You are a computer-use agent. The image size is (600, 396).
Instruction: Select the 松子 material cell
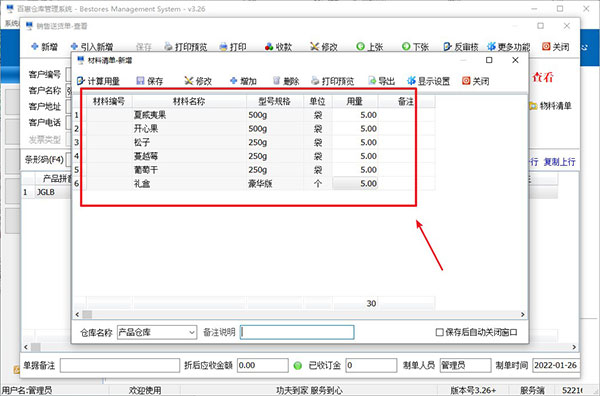click(189, 142)
